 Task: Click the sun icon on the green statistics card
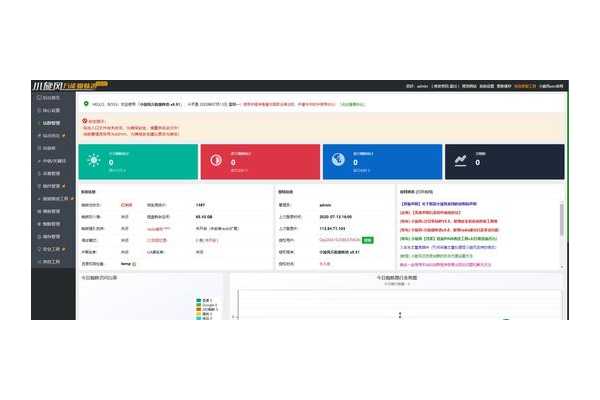click(x=96, y=160)
